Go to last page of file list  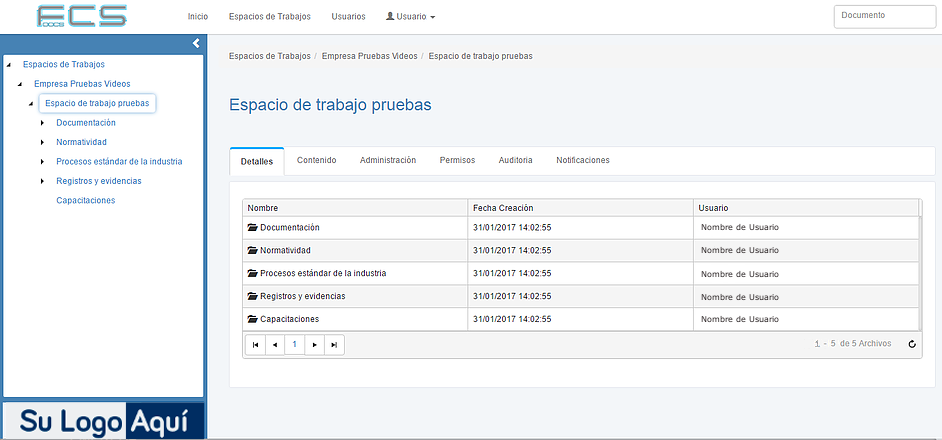coord(334,344)
